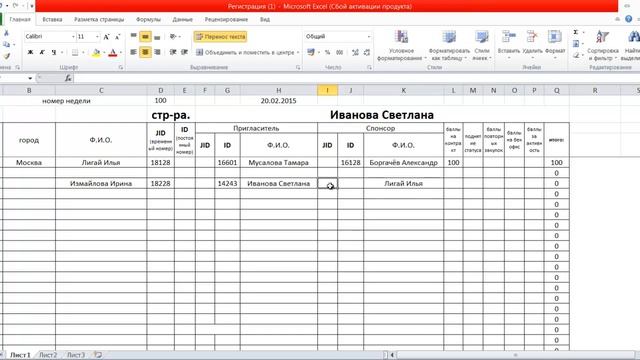The width and height of the screenshot is (640, 360).
Task: Open Excel help question mark icon
Action: (629, 19)
